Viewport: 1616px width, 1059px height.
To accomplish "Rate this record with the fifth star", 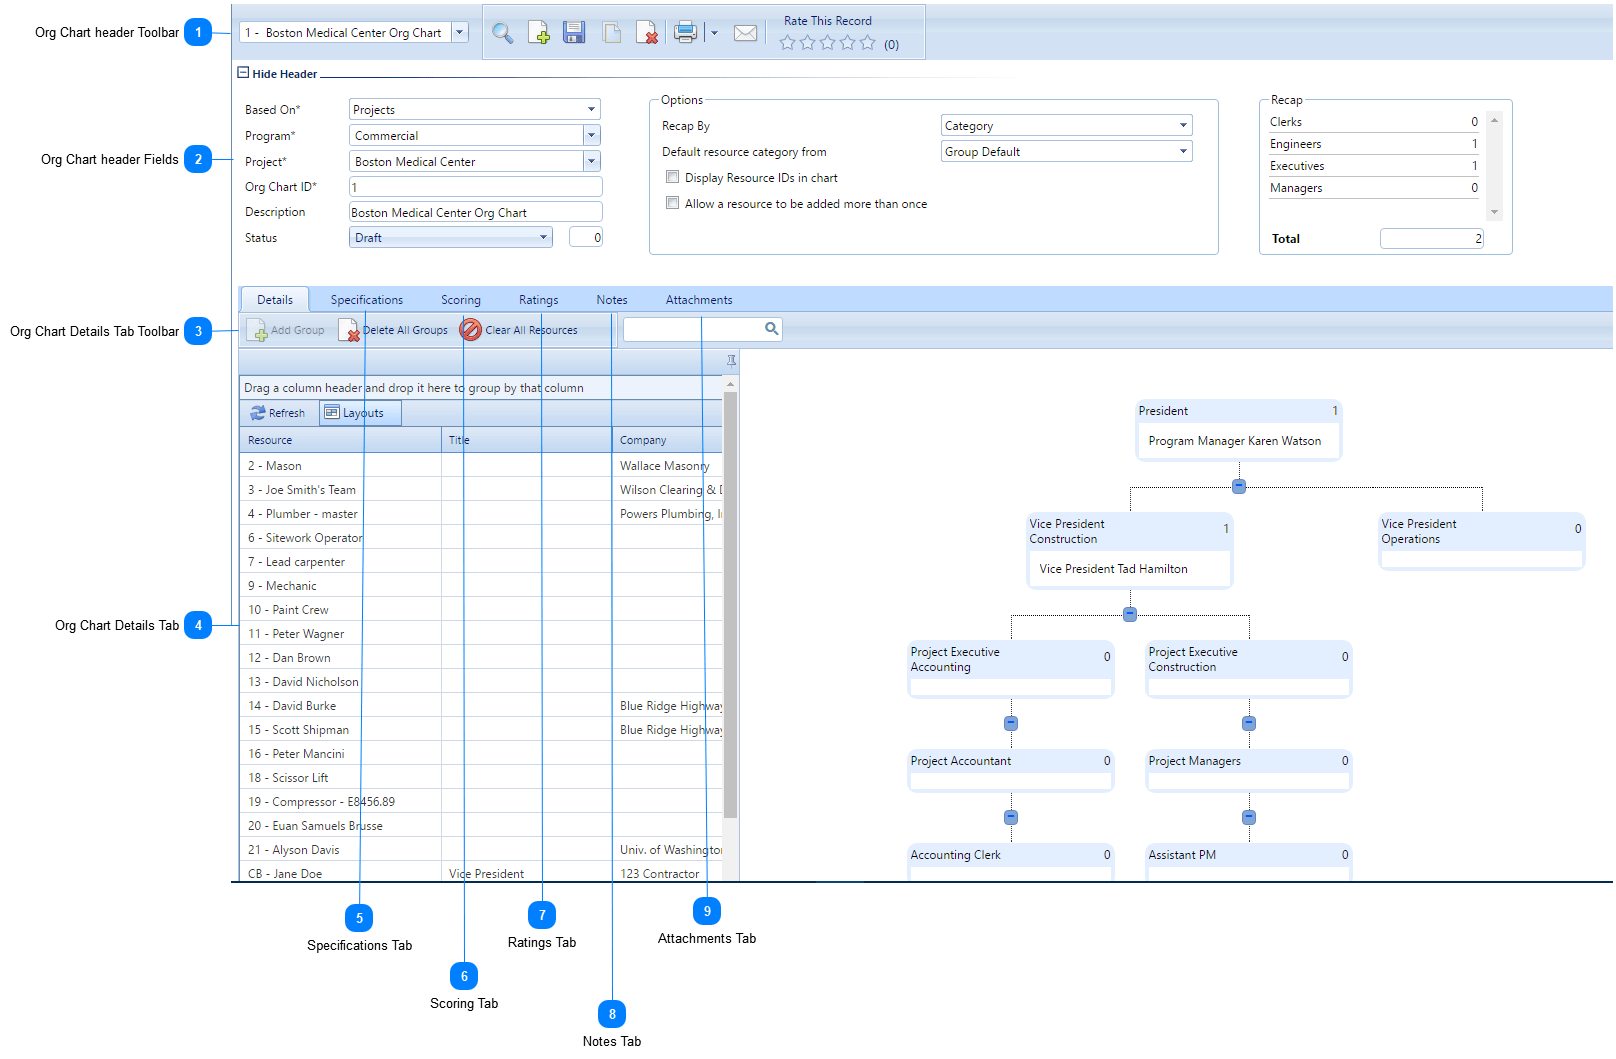I will tap(868, 43).
